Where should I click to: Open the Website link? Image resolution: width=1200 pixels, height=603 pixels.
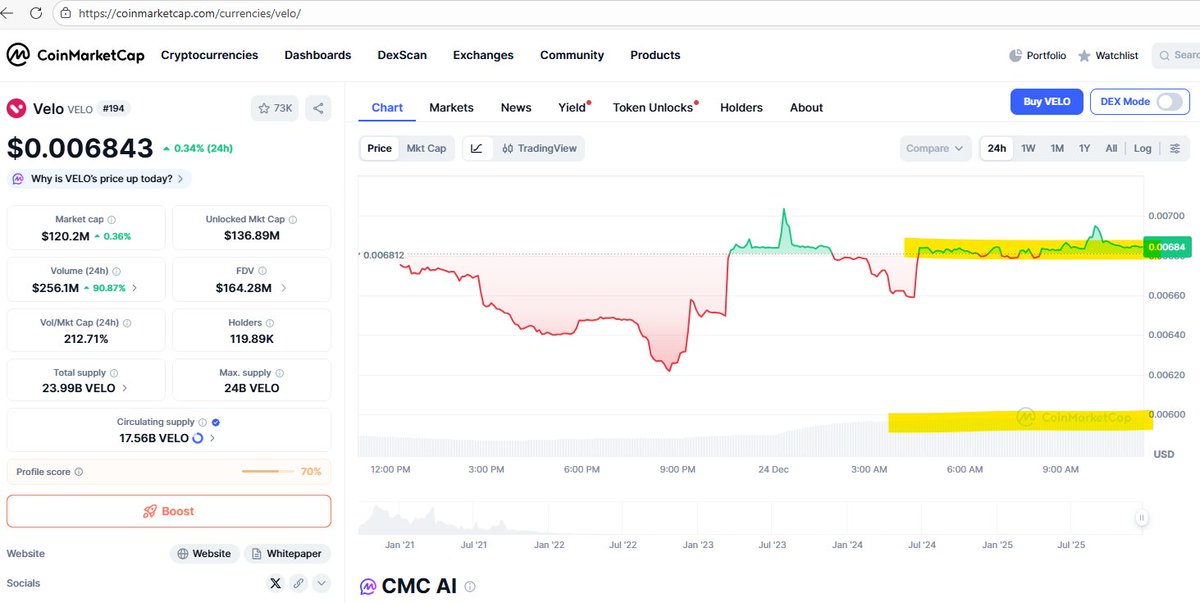204,553
